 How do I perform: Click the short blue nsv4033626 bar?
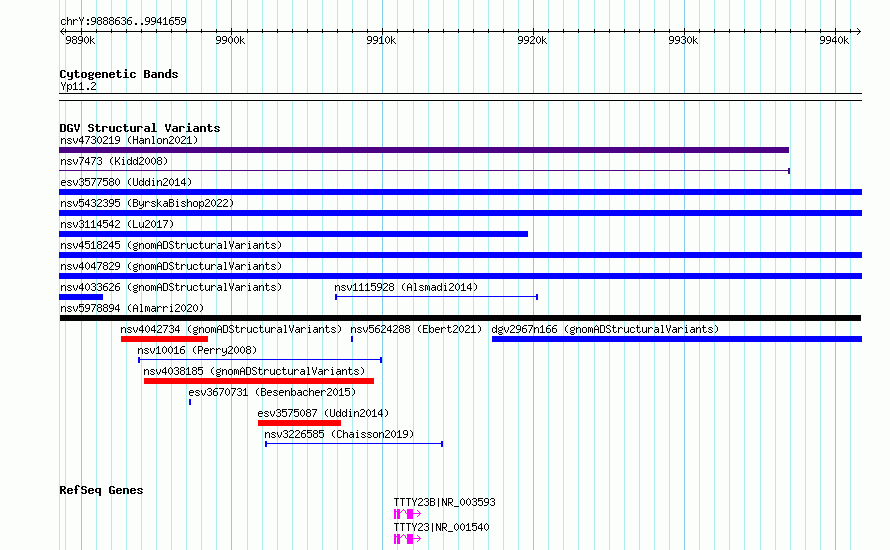coord(81,297)
